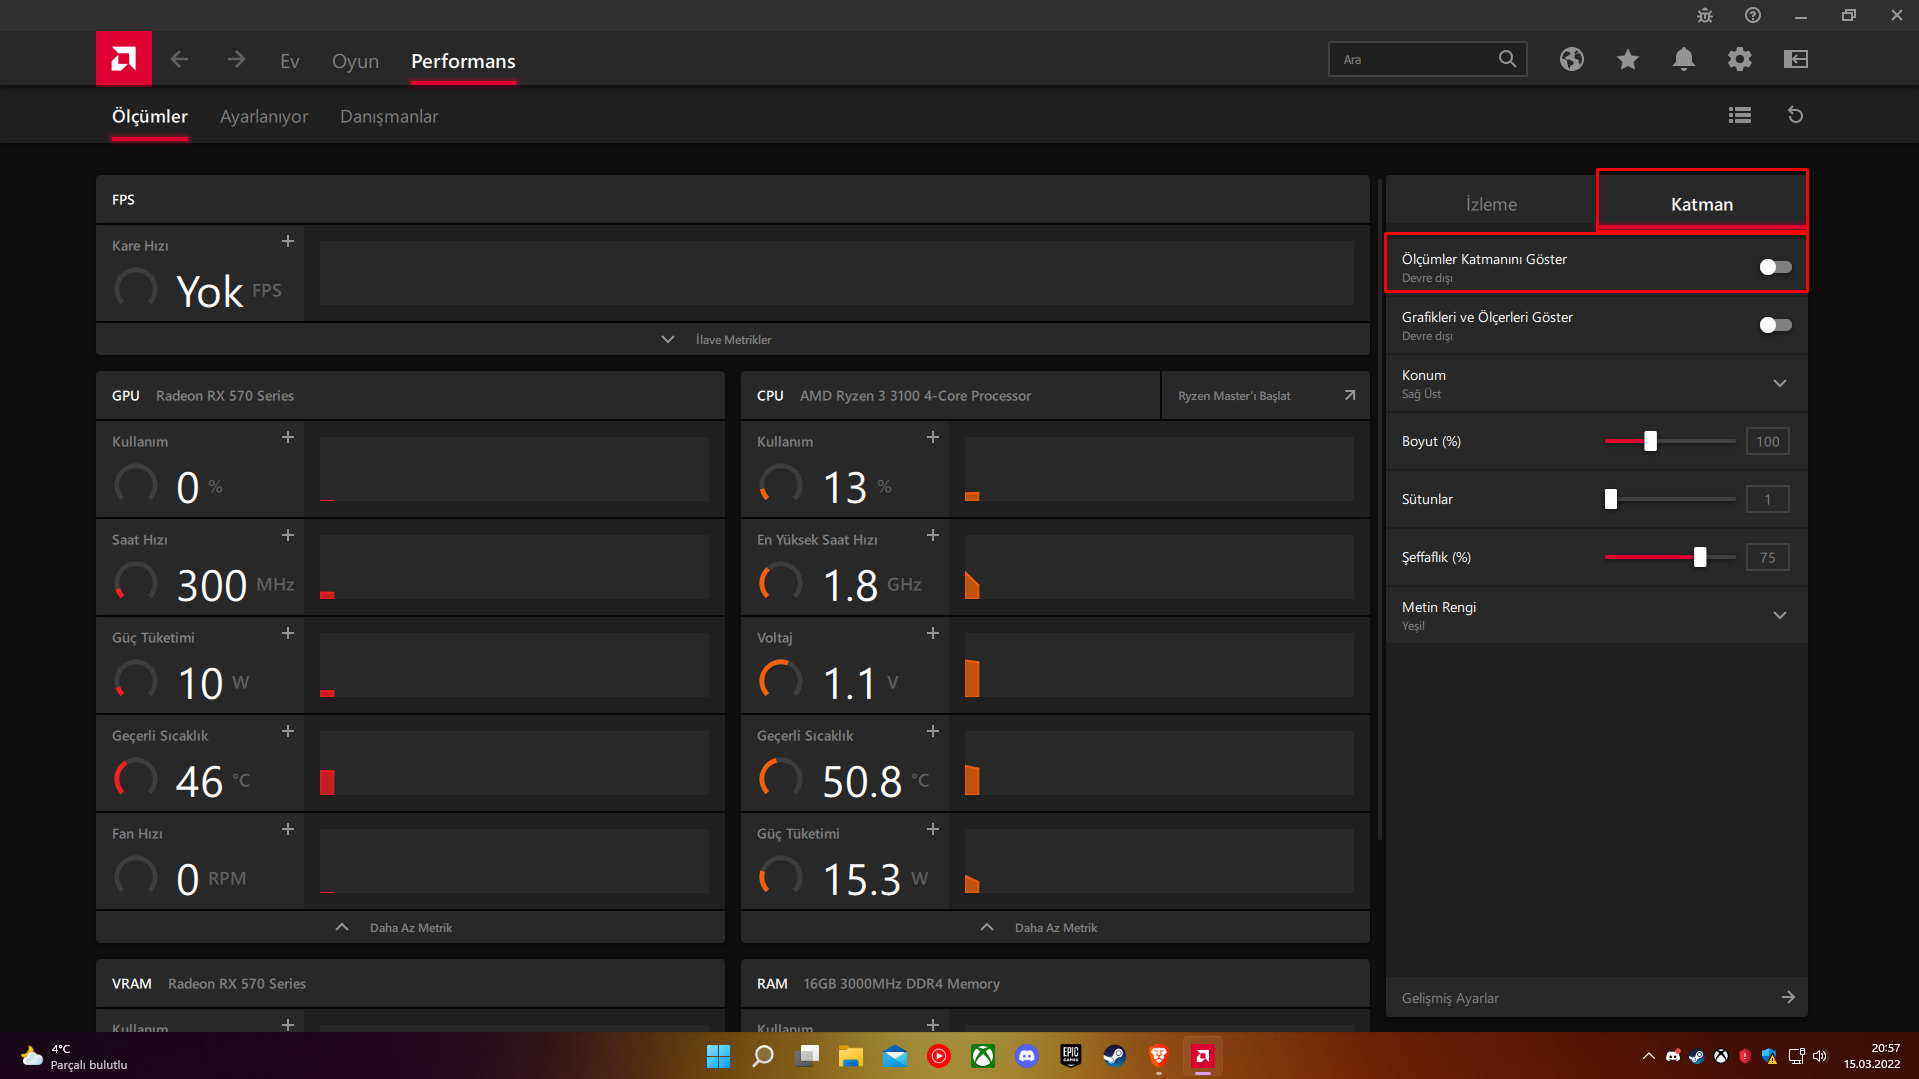Switch to list view icon
Image resolution: width=1919 pixels, height=1079 pixels.
(x=1740, y=115)
